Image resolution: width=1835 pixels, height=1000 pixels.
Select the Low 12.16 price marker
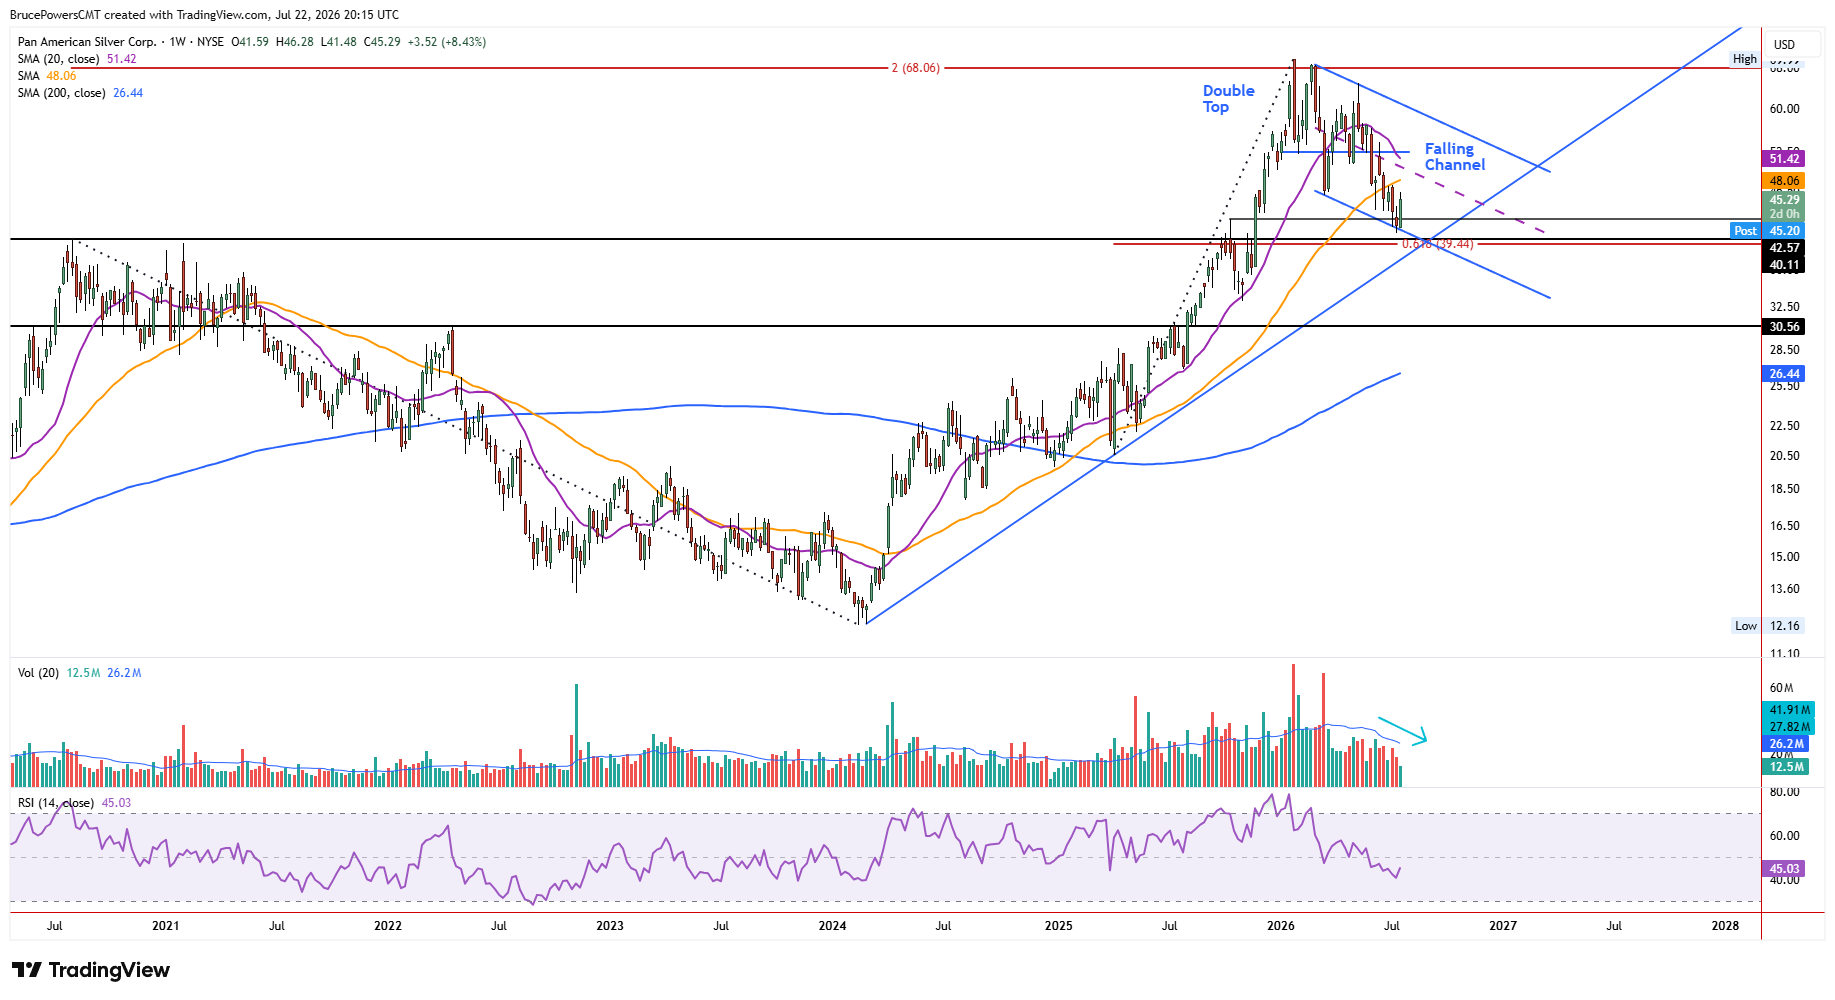(1767, 626)
